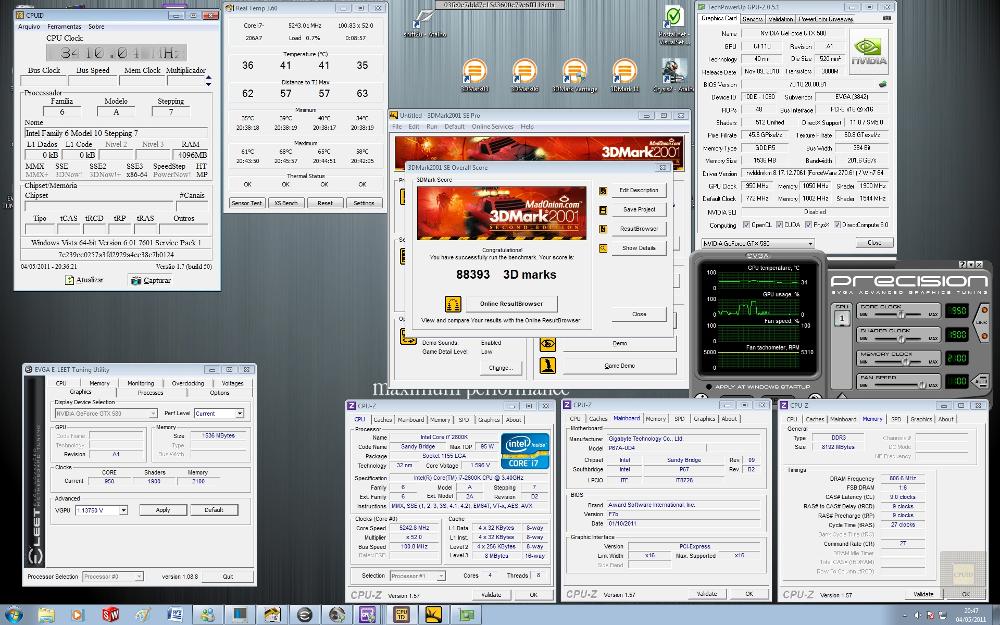Toggle the CUDA checkbox in GPU-Z
The width and height of the screenshot is (1000, 625).
coord(781,225)
